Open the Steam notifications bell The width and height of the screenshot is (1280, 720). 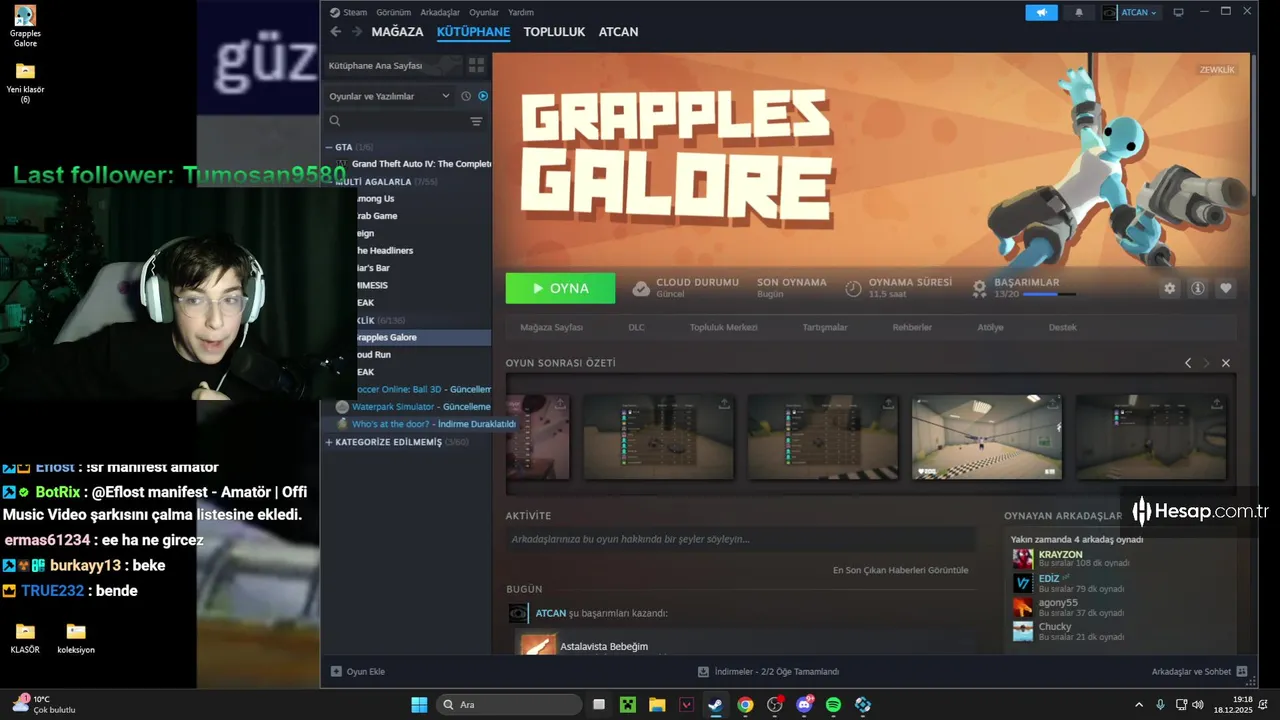pos(1079,12)
